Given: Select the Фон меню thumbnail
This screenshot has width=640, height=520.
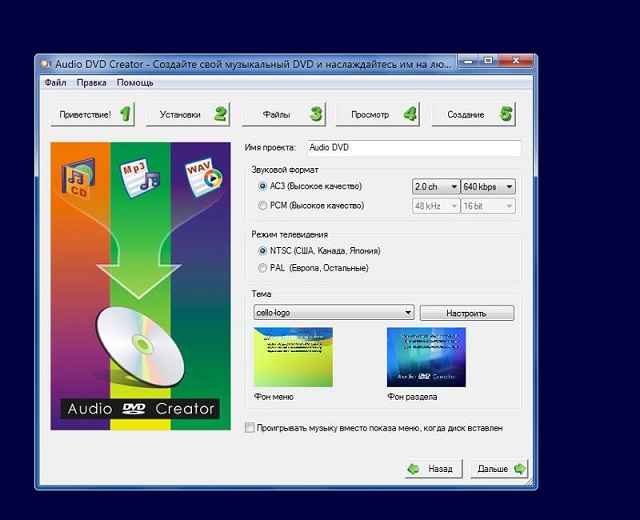Looking at the screenshot, I should (x=293, y=357).
